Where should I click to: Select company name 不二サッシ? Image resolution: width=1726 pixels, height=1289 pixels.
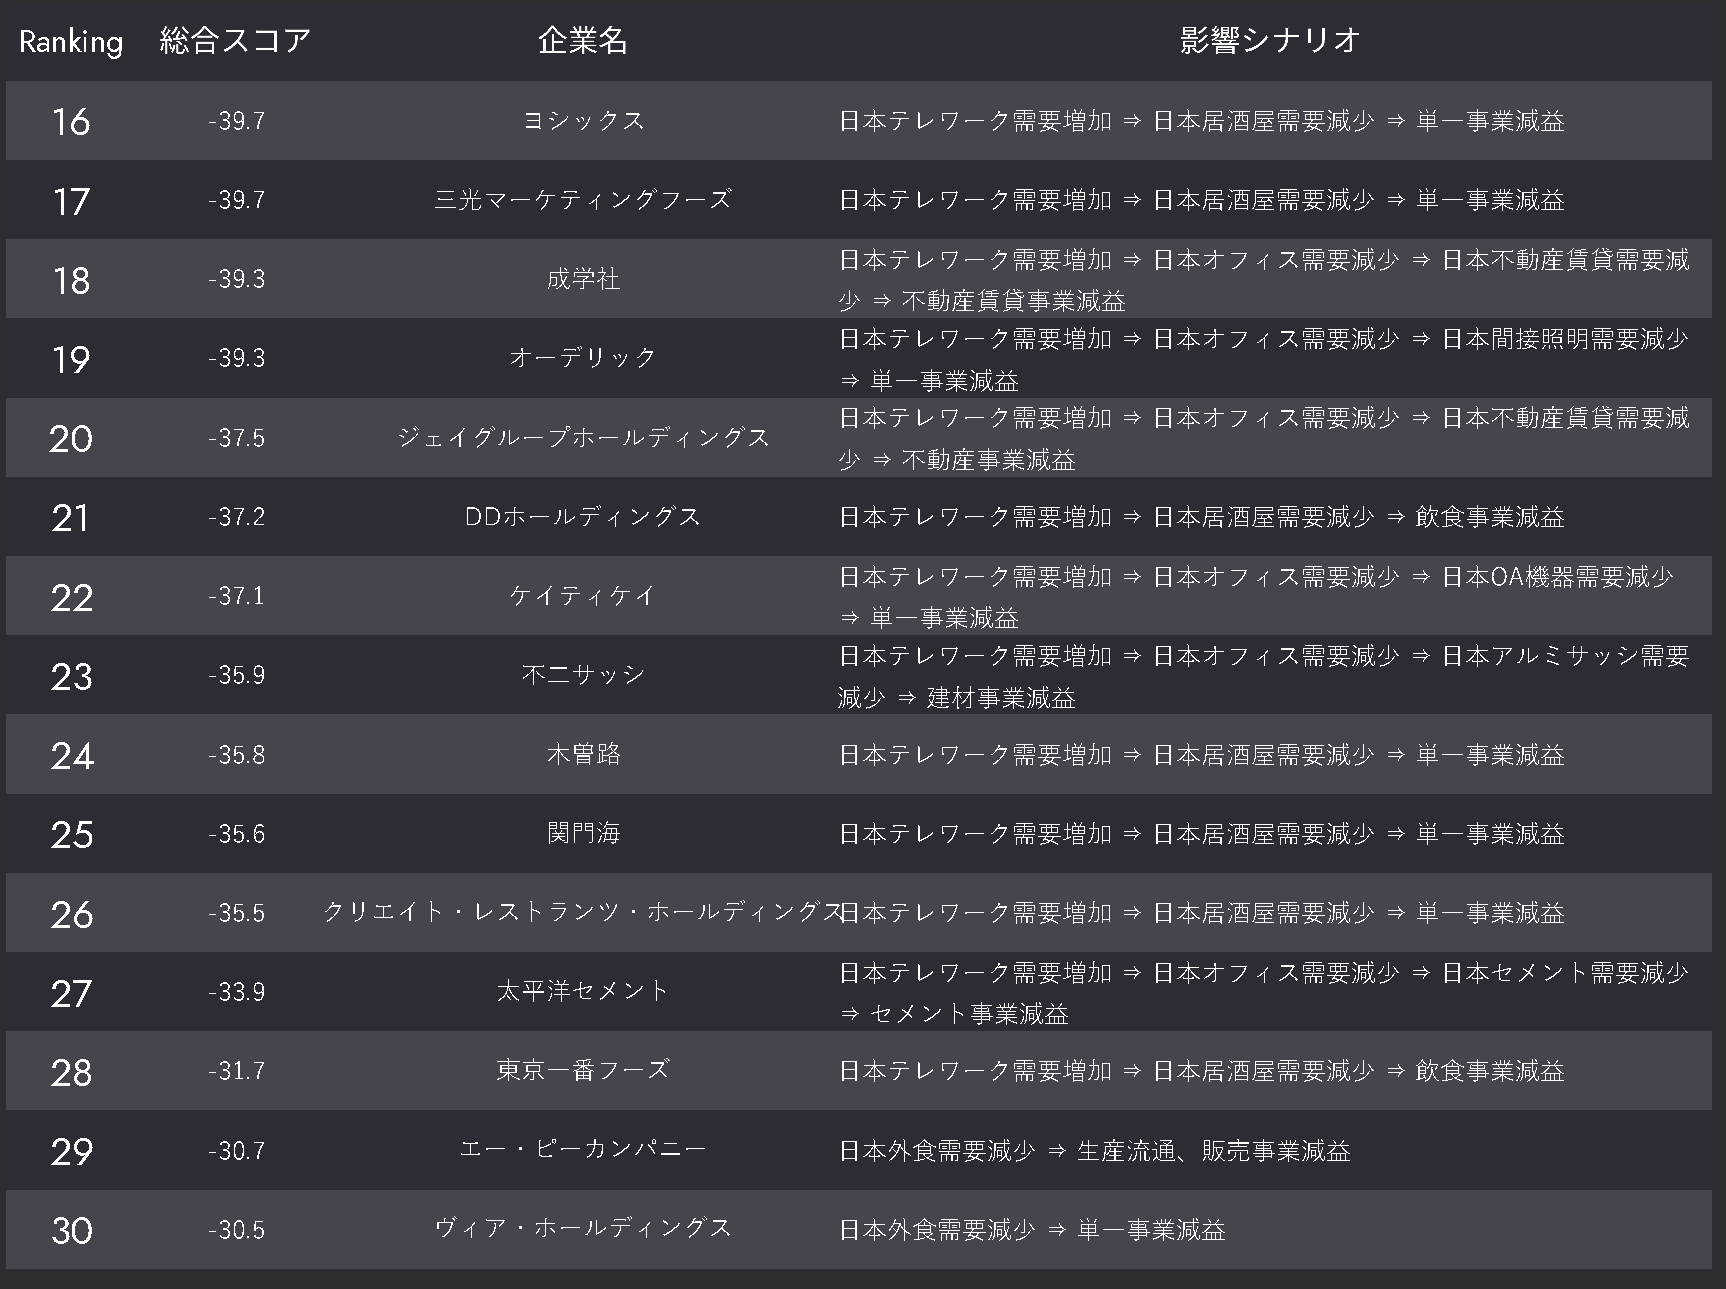tap(583, 675)
